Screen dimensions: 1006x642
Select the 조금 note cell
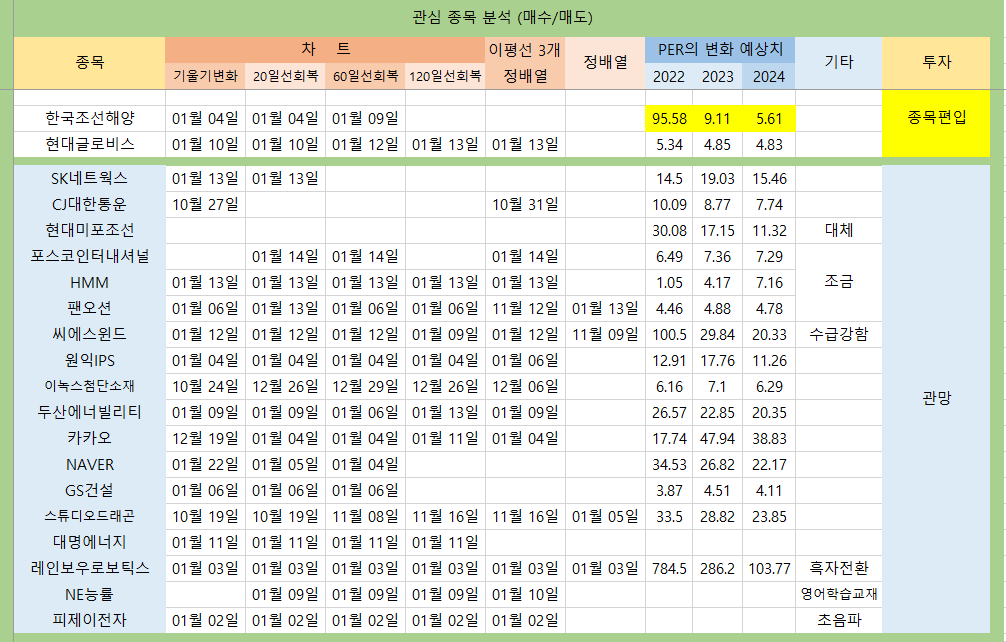tap(839, 282)
